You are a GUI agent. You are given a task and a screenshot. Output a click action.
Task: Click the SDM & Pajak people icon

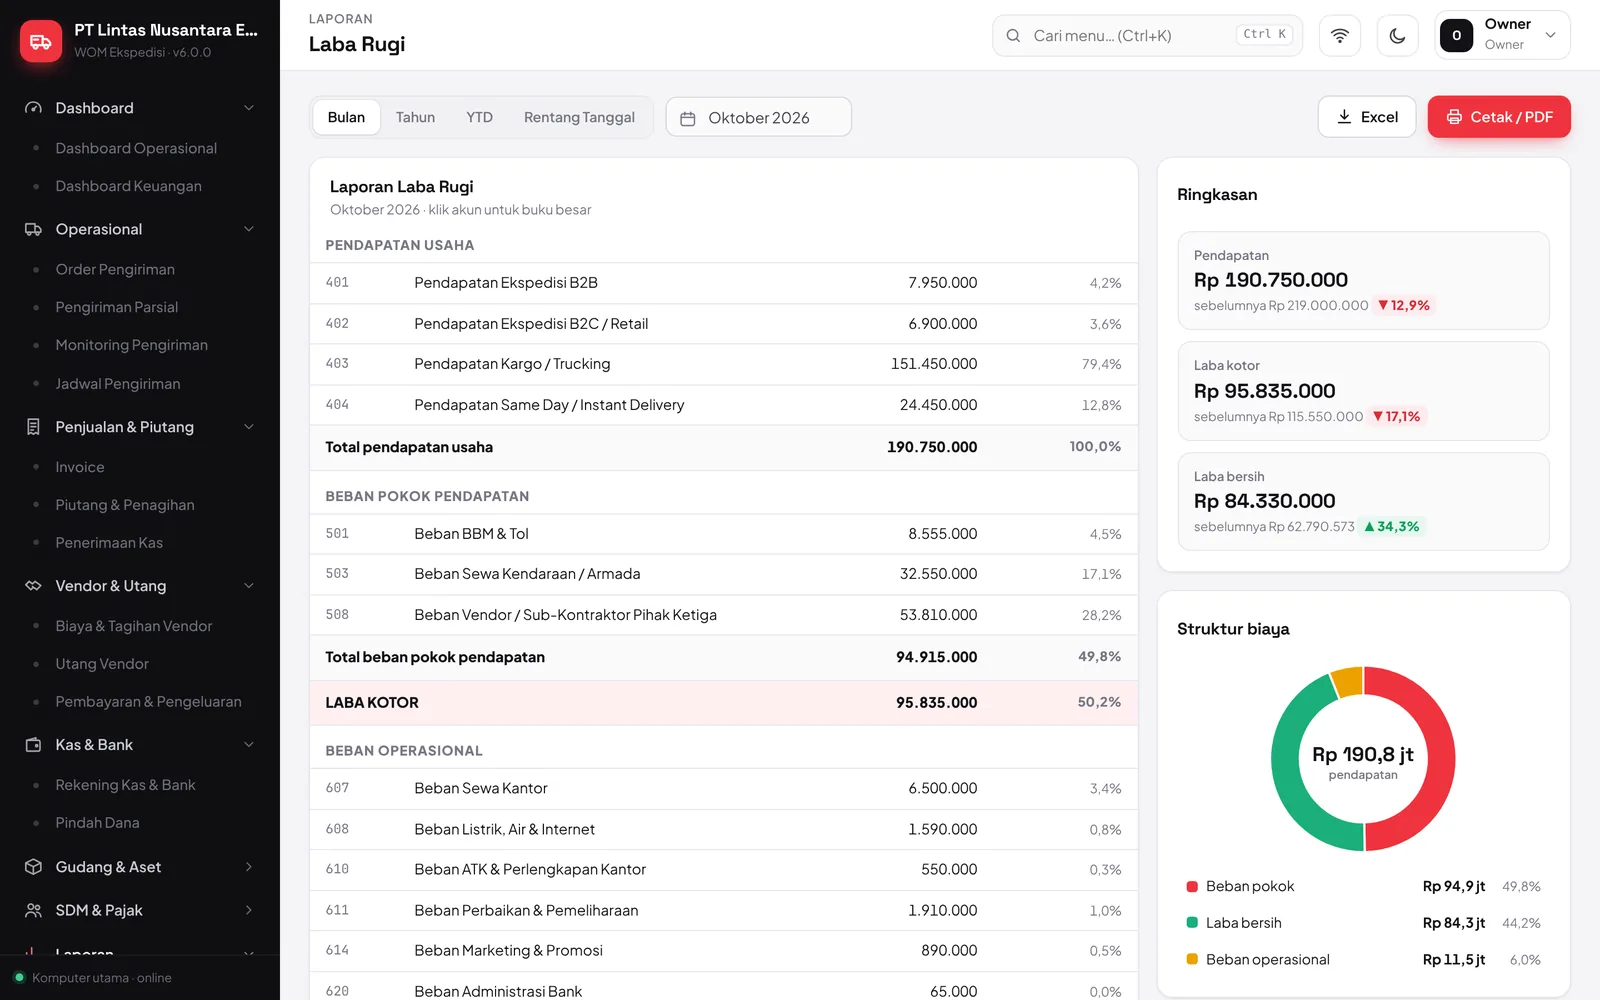pyautogui.click(x=33, y=910)
